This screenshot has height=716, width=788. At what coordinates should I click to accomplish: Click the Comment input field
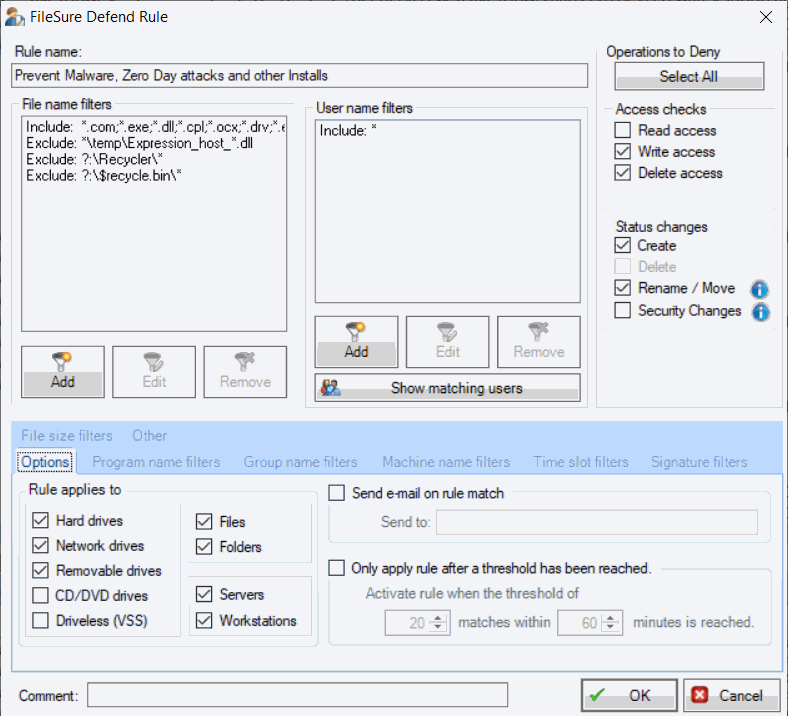click(x=298, y=695)
